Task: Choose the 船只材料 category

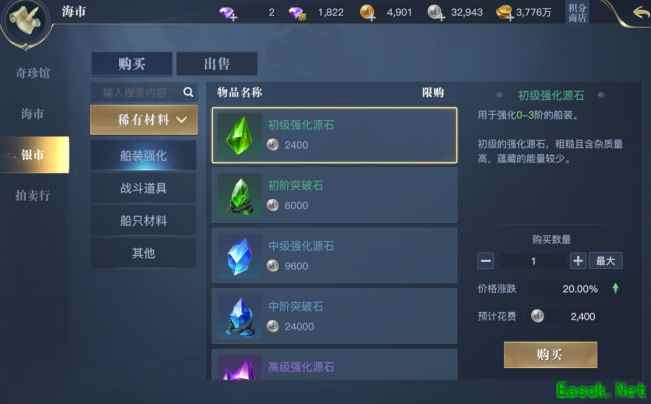Action: point(144,220)
